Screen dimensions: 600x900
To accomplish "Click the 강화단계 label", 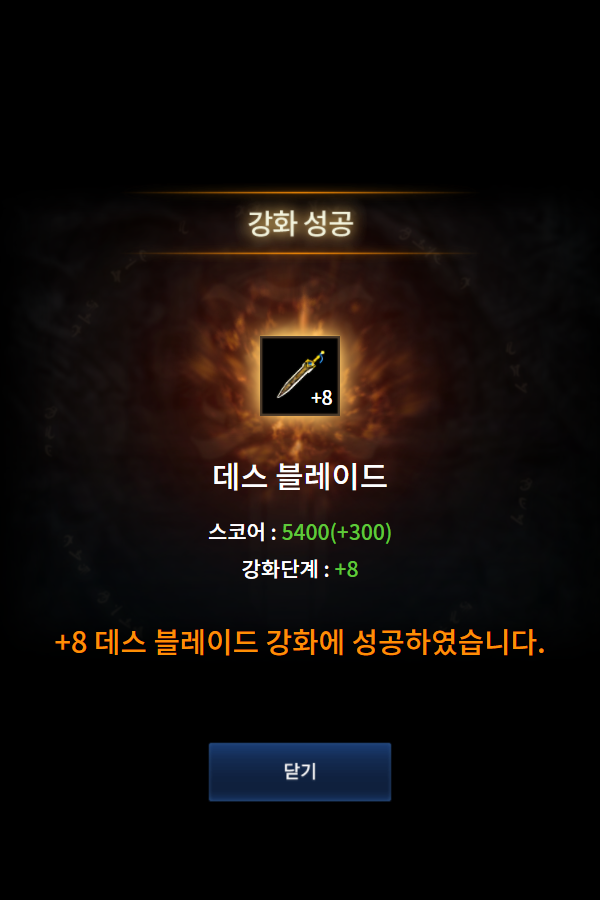I will pyautogui.click(x=280, y=569).
